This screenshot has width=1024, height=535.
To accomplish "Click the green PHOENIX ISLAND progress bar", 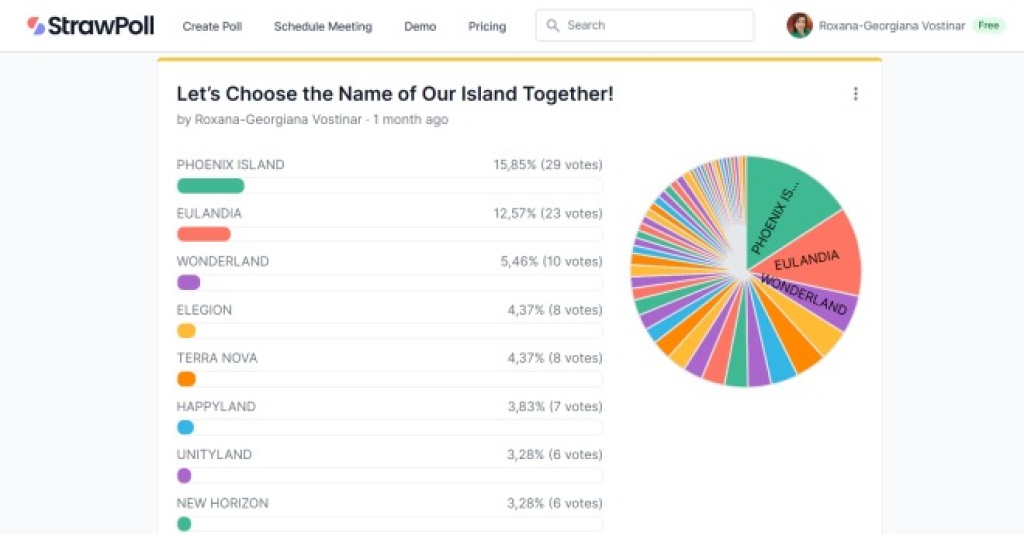I will 210,186.
